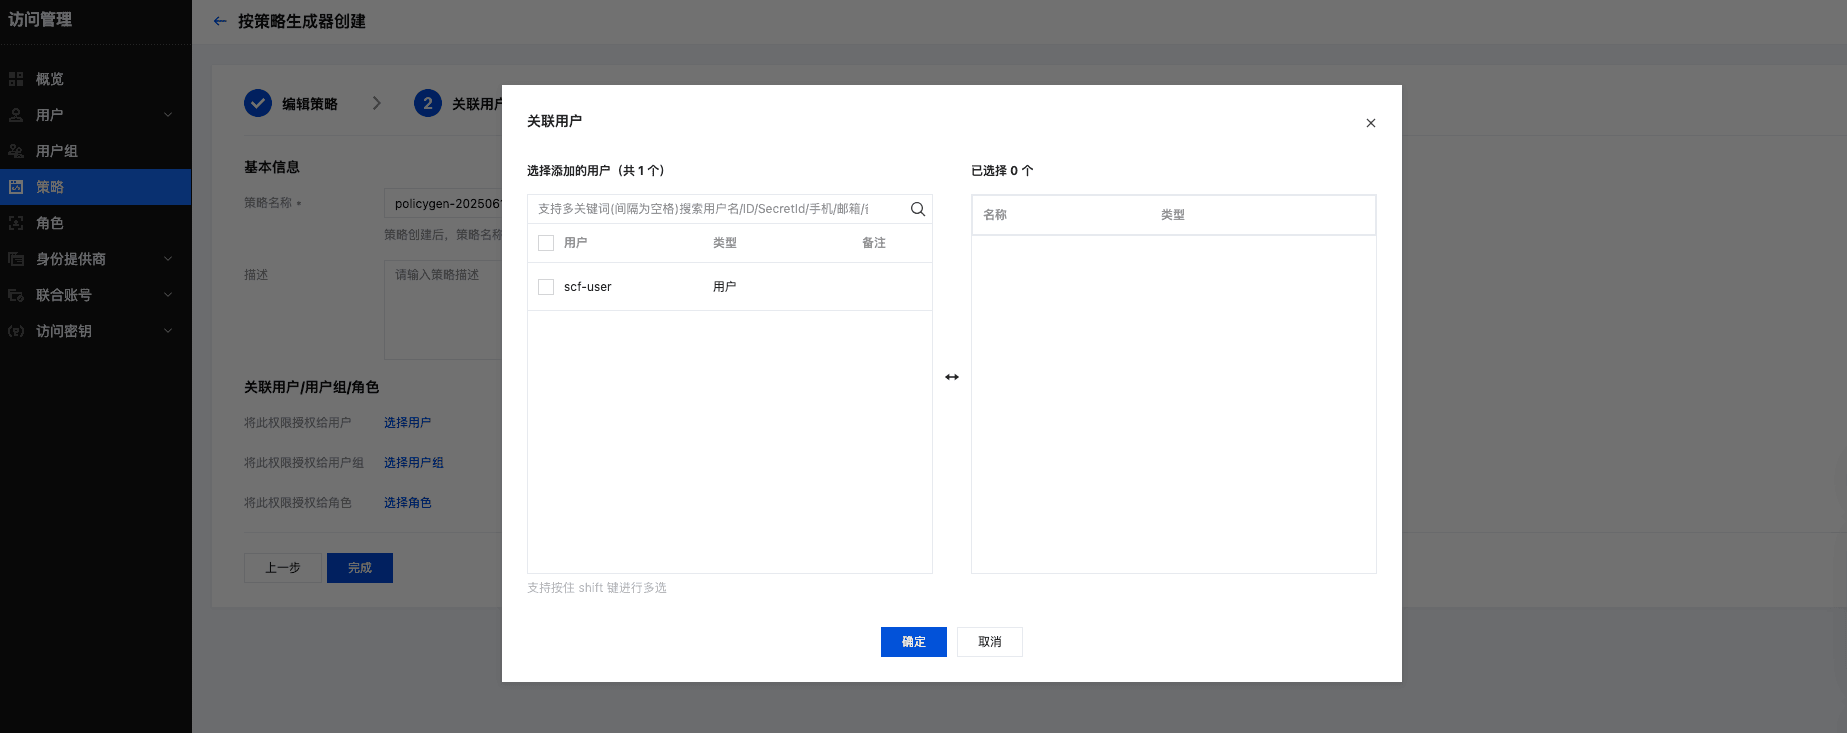Click the 取消 cancel button
This screenshot has height=733, width=1847.
coord(989,642)
